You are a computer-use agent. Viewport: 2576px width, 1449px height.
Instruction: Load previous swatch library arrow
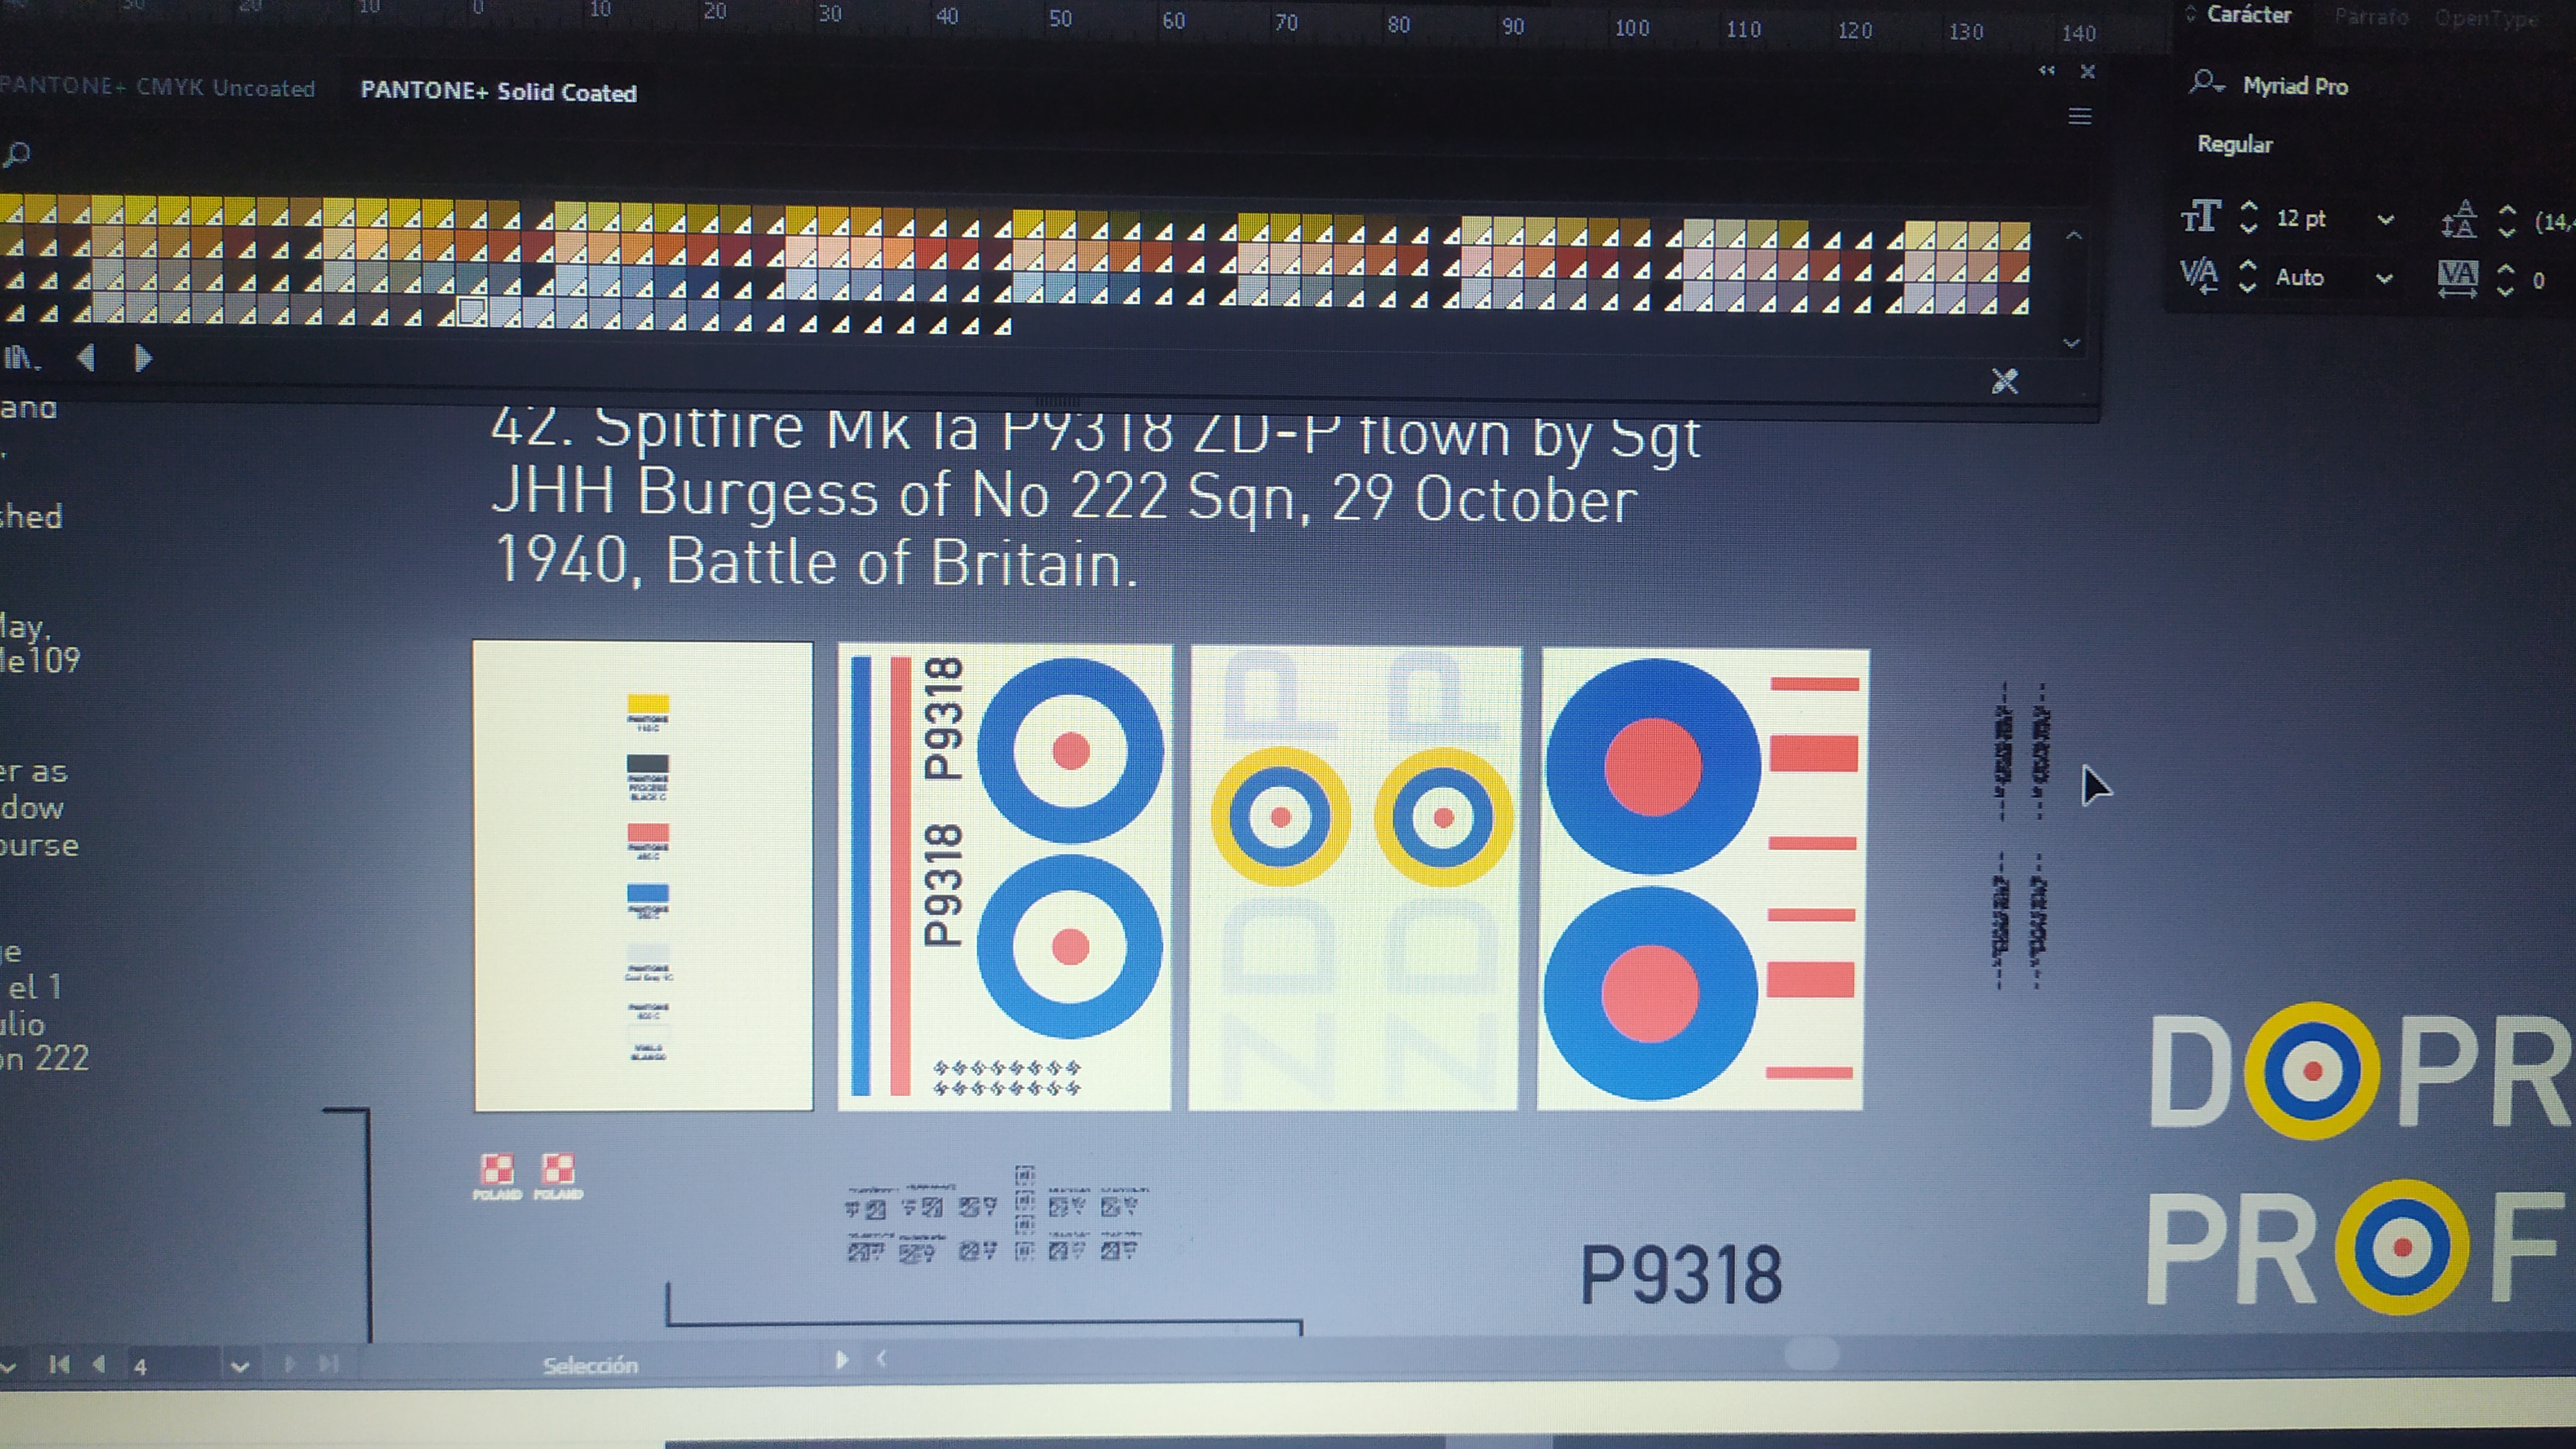pos(86,358)
